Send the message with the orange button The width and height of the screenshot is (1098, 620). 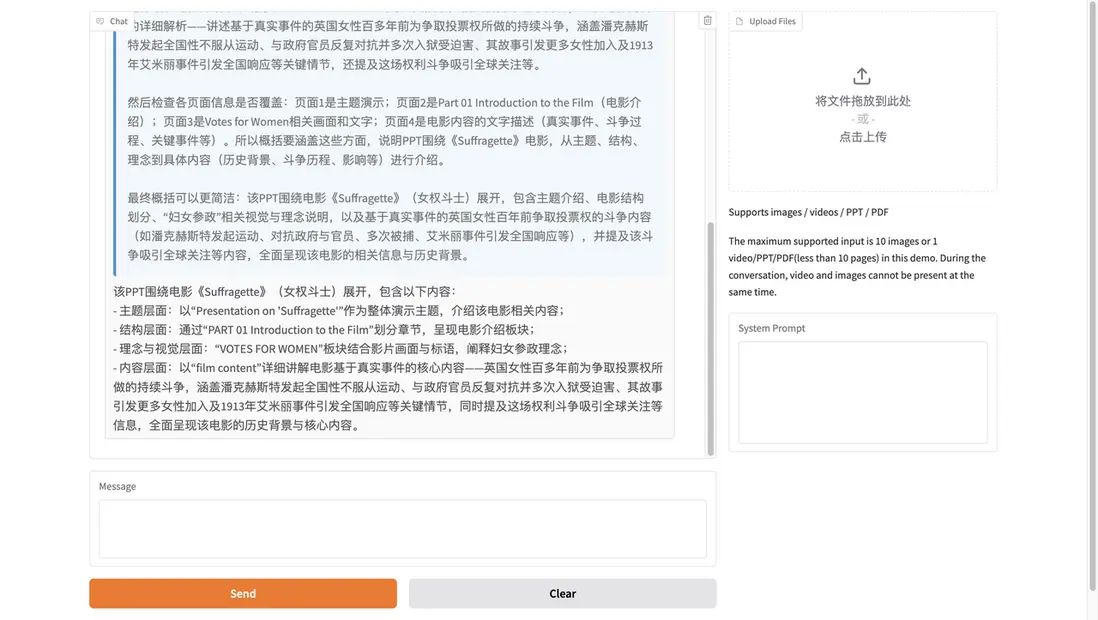tap(243, 593)
